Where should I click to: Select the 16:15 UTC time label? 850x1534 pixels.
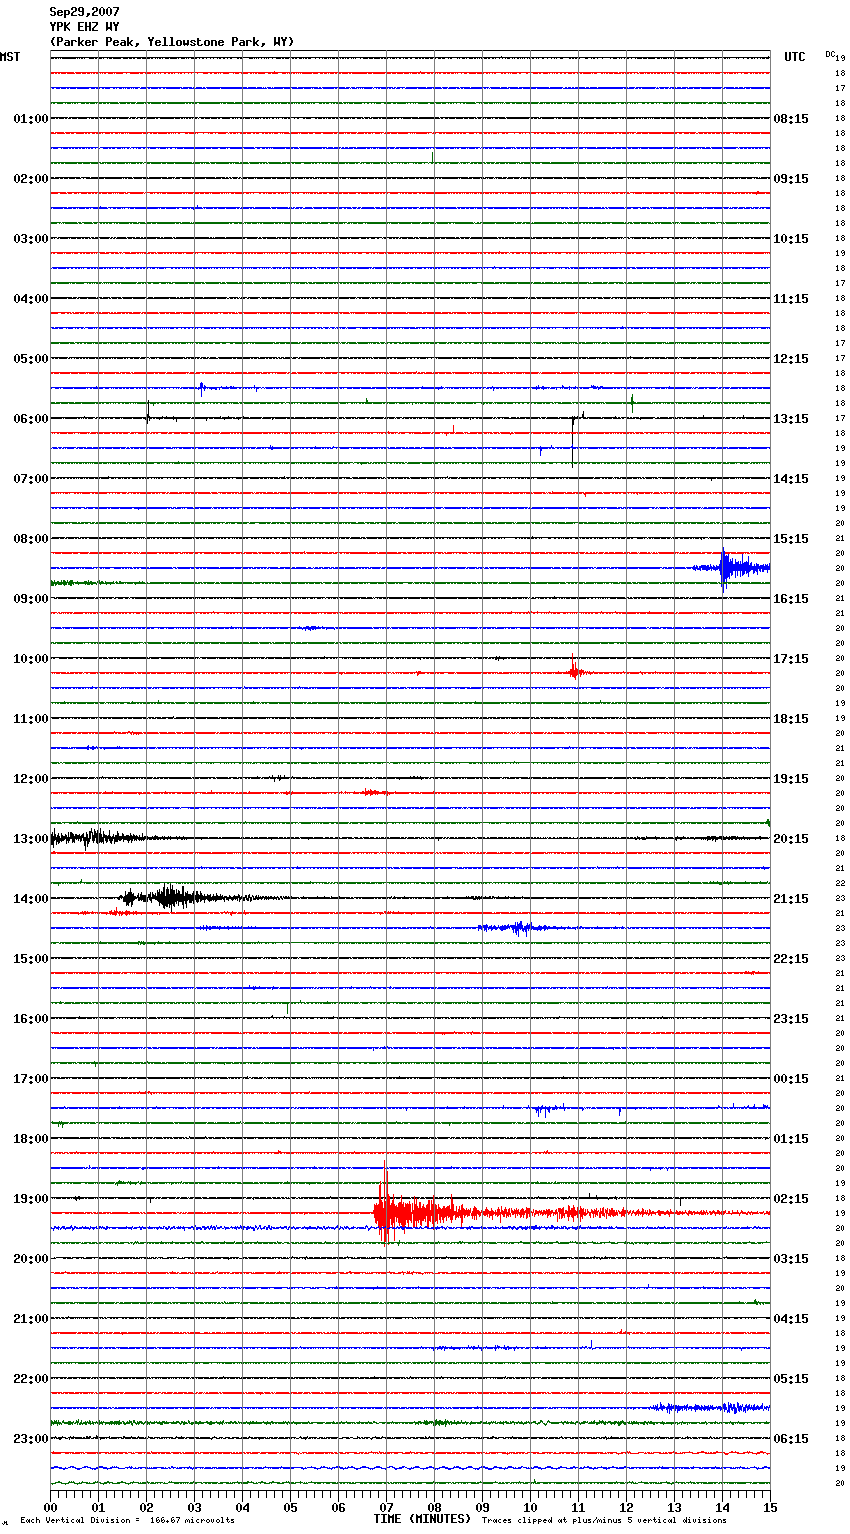(791, 599)
